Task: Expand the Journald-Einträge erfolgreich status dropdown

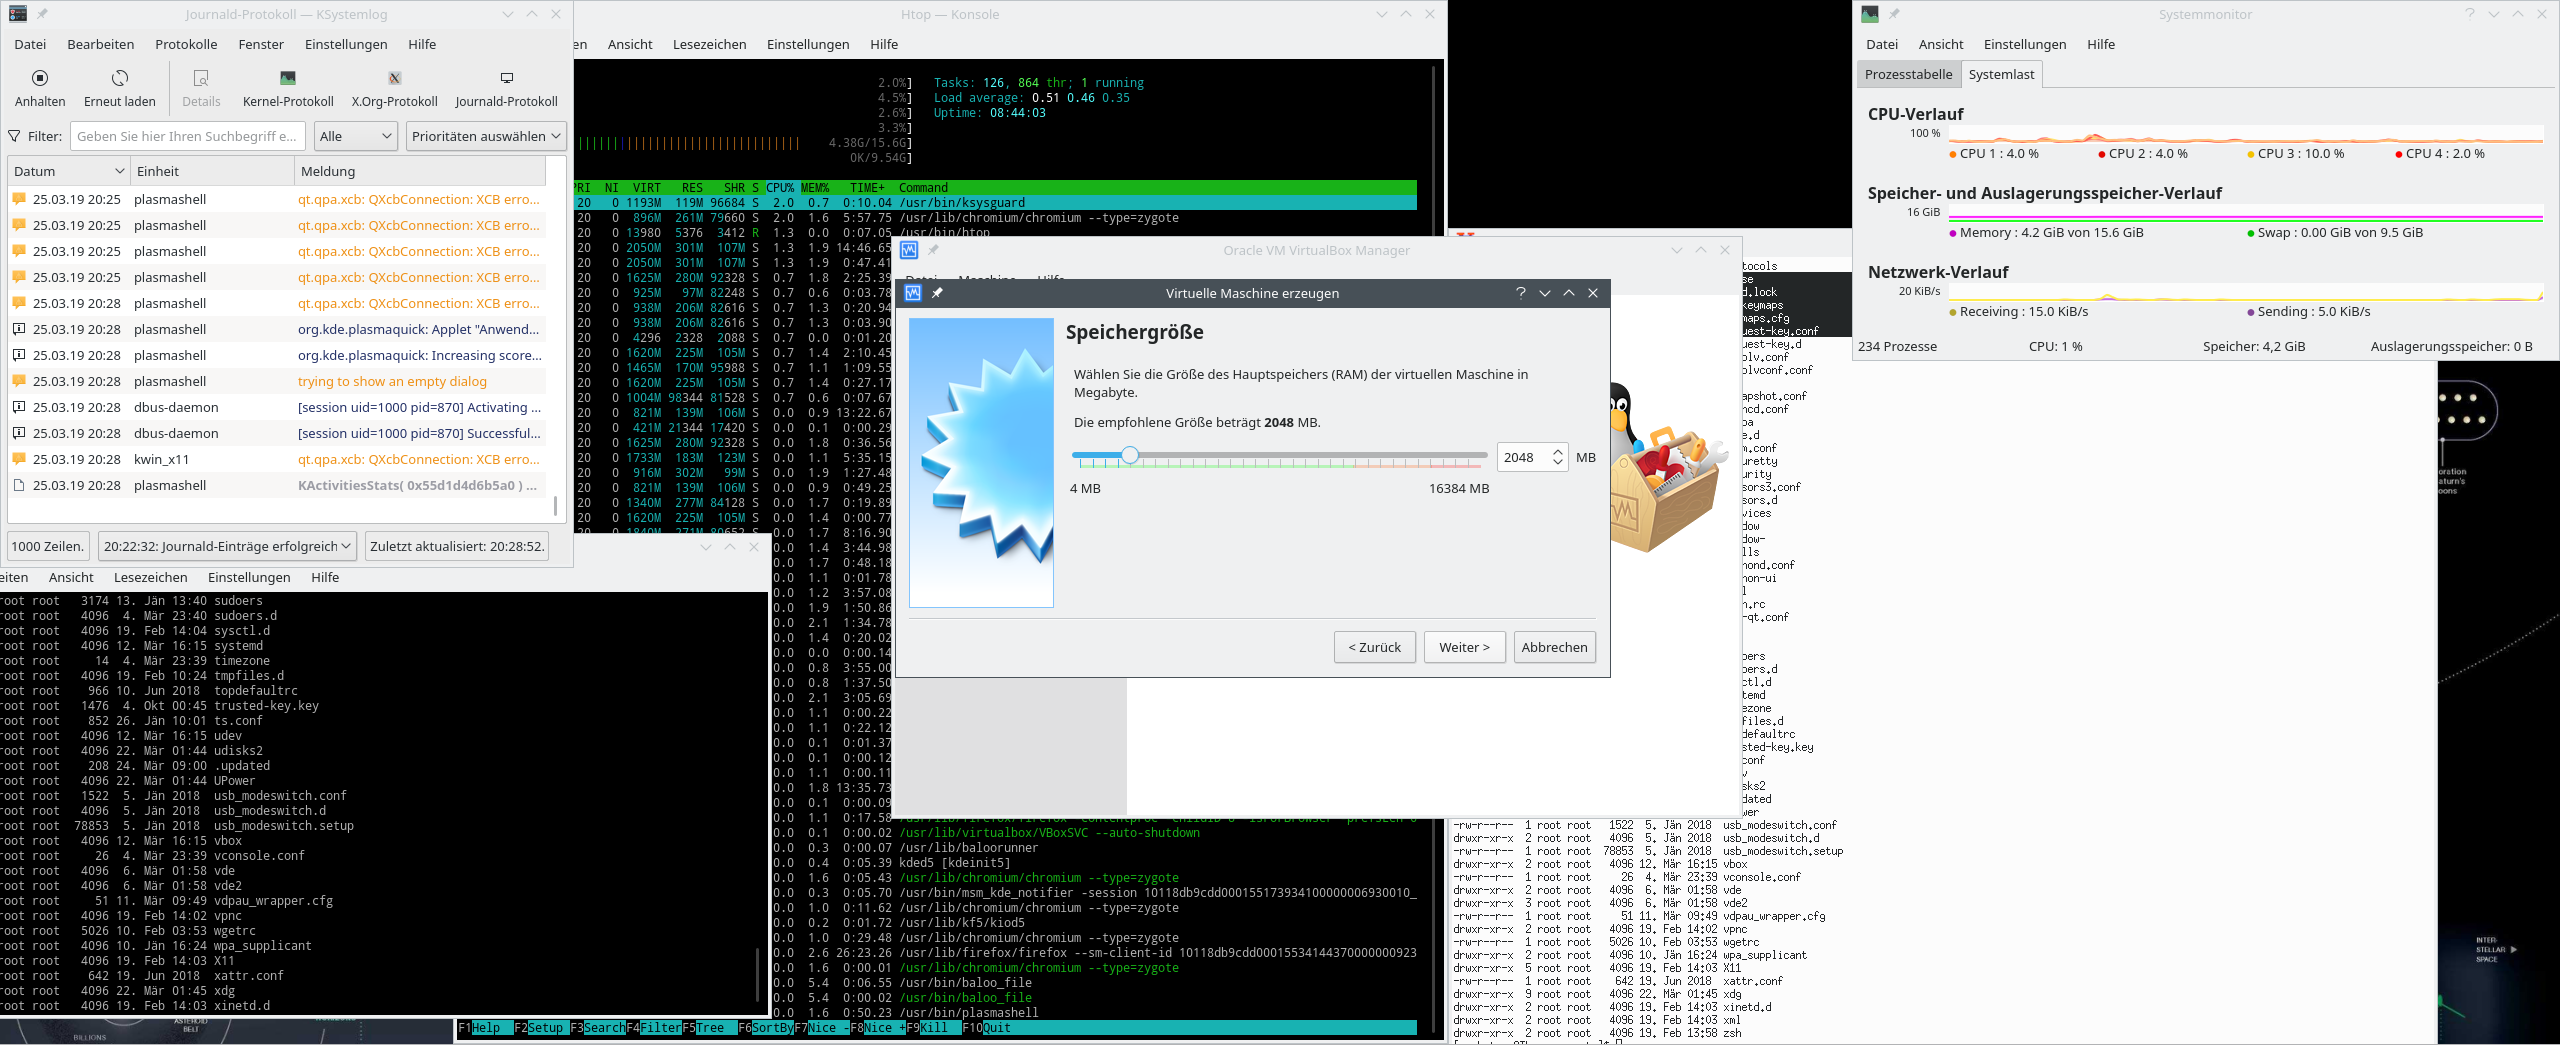Action: point(228,546)
